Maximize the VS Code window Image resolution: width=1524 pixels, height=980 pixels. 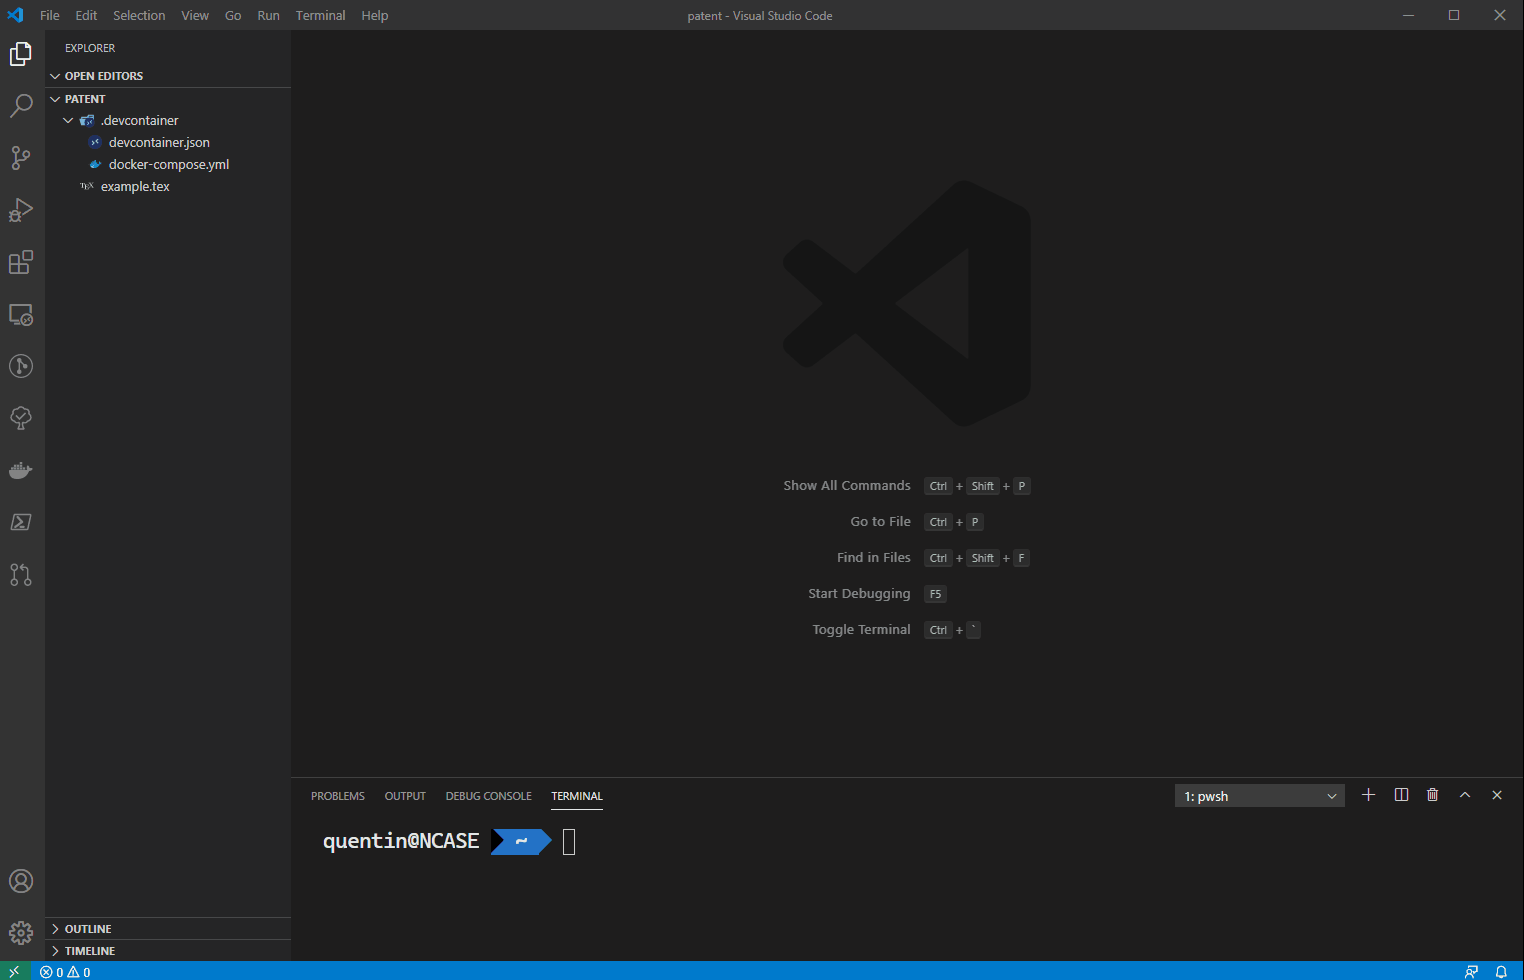[1454, 15]
